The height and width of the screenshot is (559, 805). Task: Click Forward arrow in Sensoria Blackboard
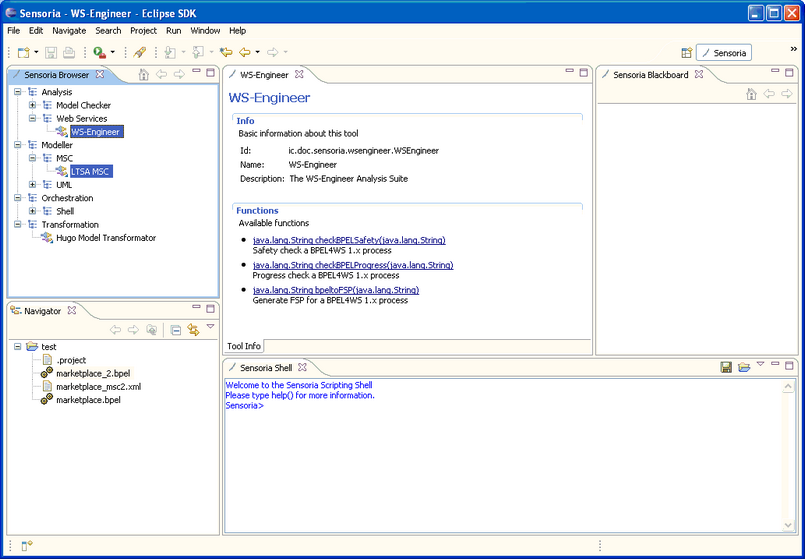pyautogui.click(x=787, y=94)
